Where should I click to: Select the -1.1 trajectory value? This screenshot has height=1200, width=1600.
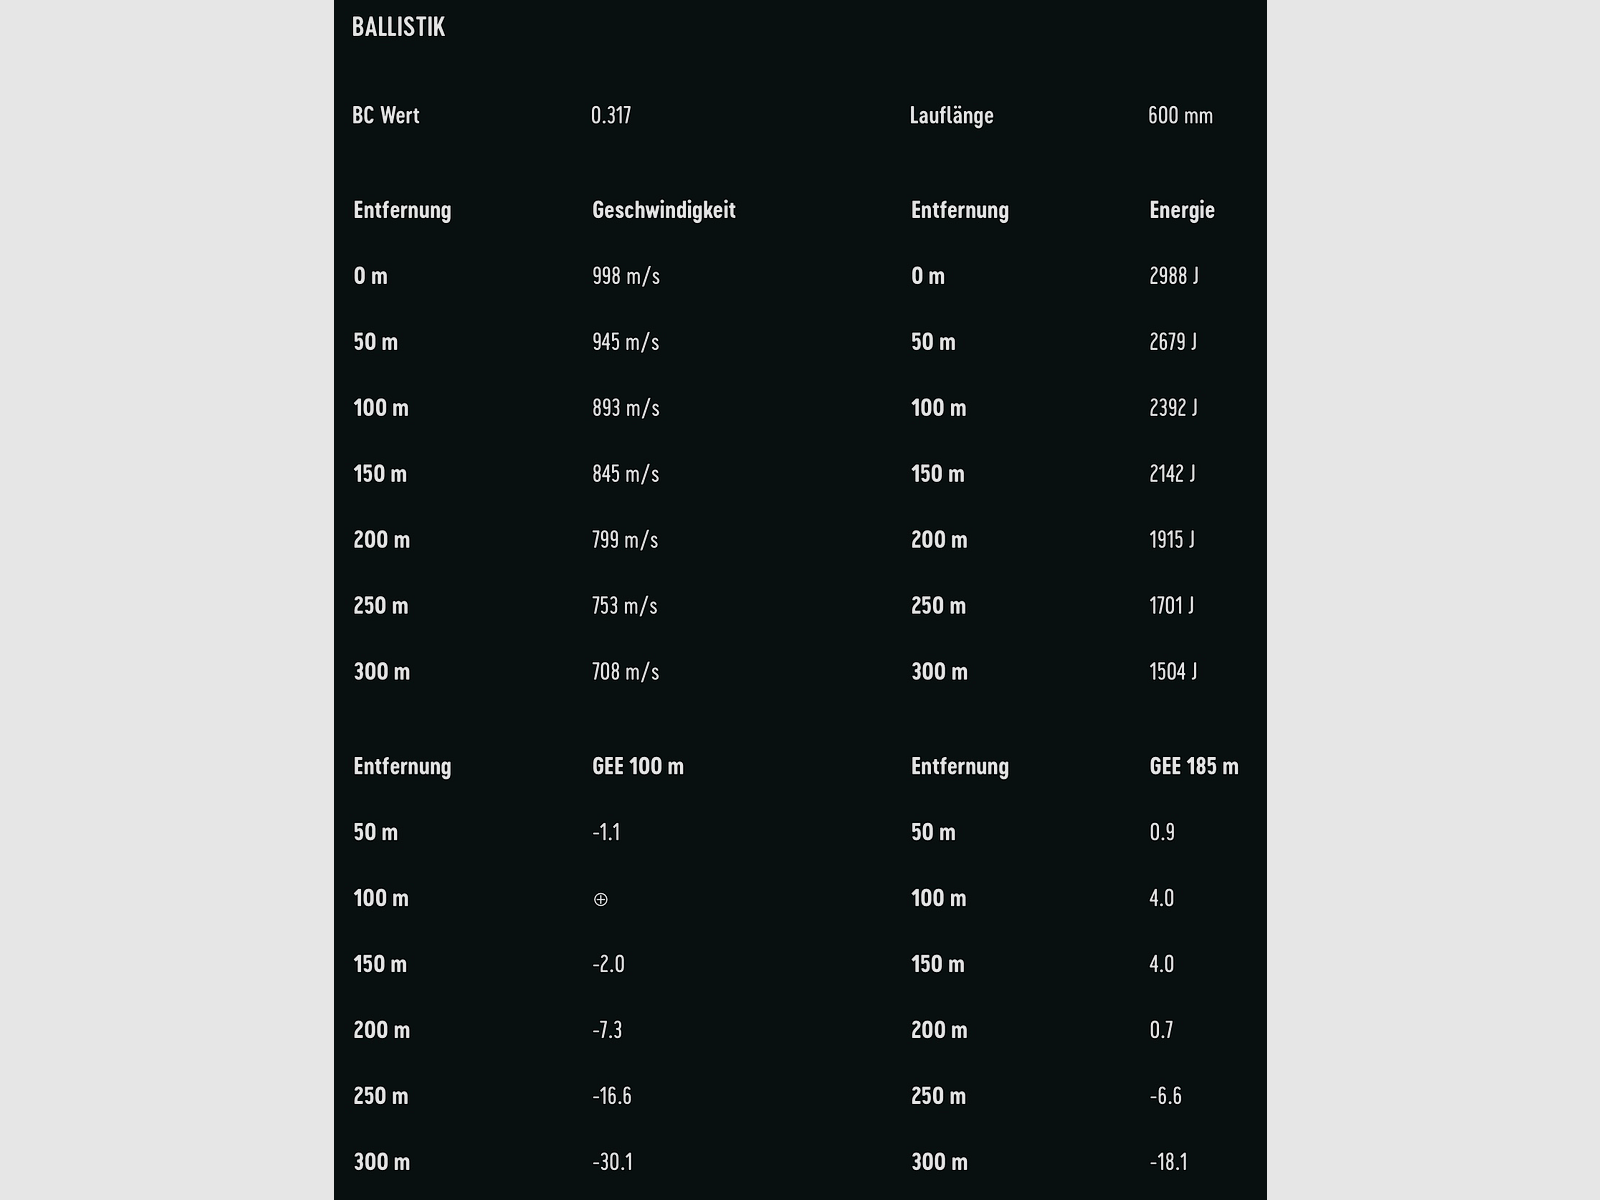606,832
